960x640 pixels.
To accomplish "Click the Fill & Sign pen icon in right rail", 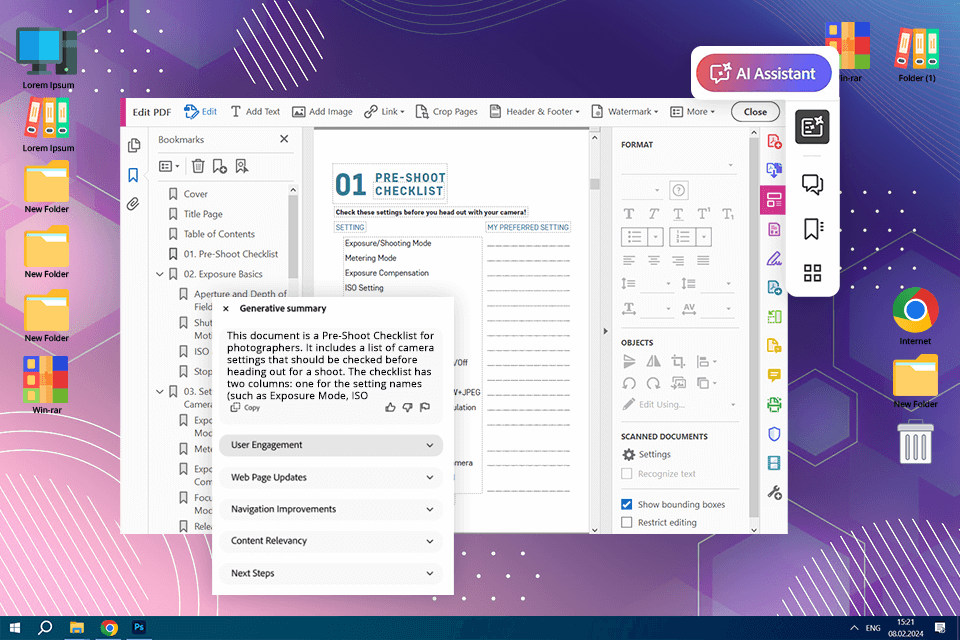I will [x=774, y=259].
